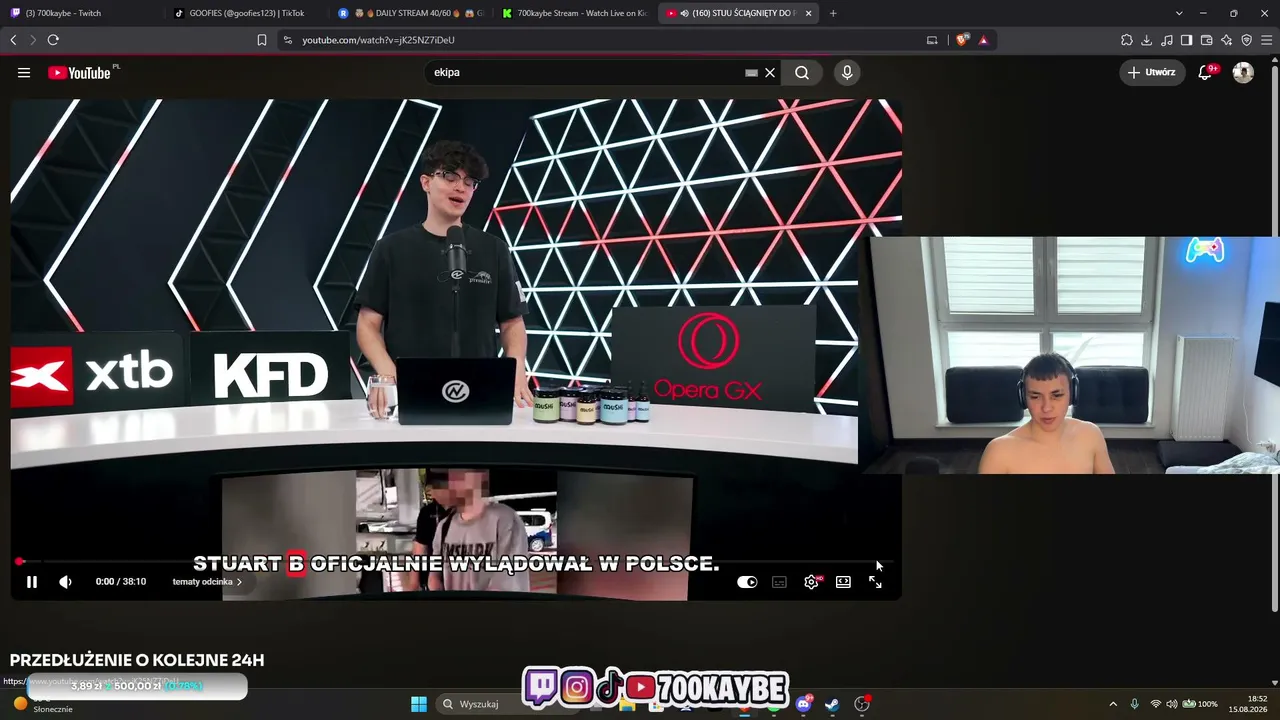Open the Brave Wallet

click(x=1206, y=40)
